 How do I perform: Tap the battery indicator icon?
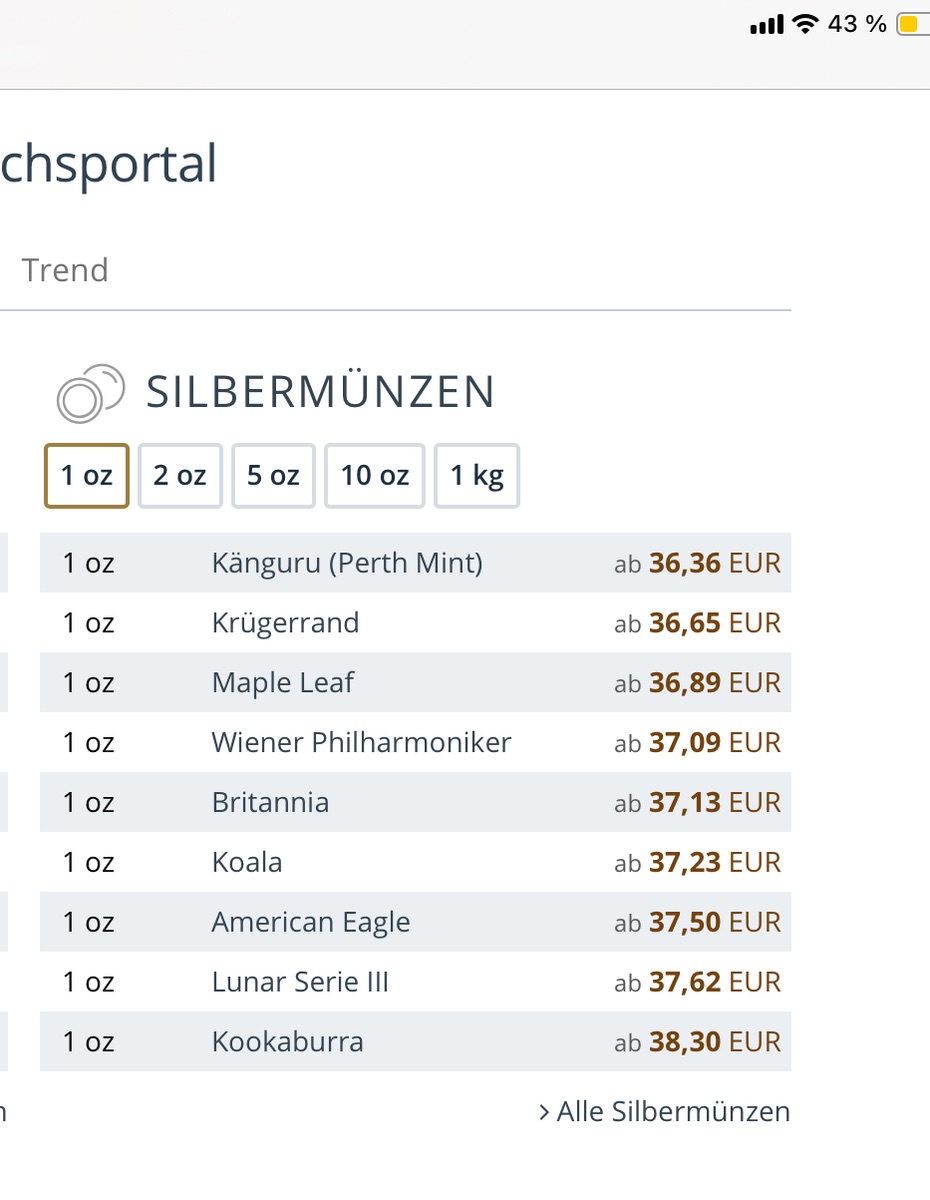pos(912,24)
